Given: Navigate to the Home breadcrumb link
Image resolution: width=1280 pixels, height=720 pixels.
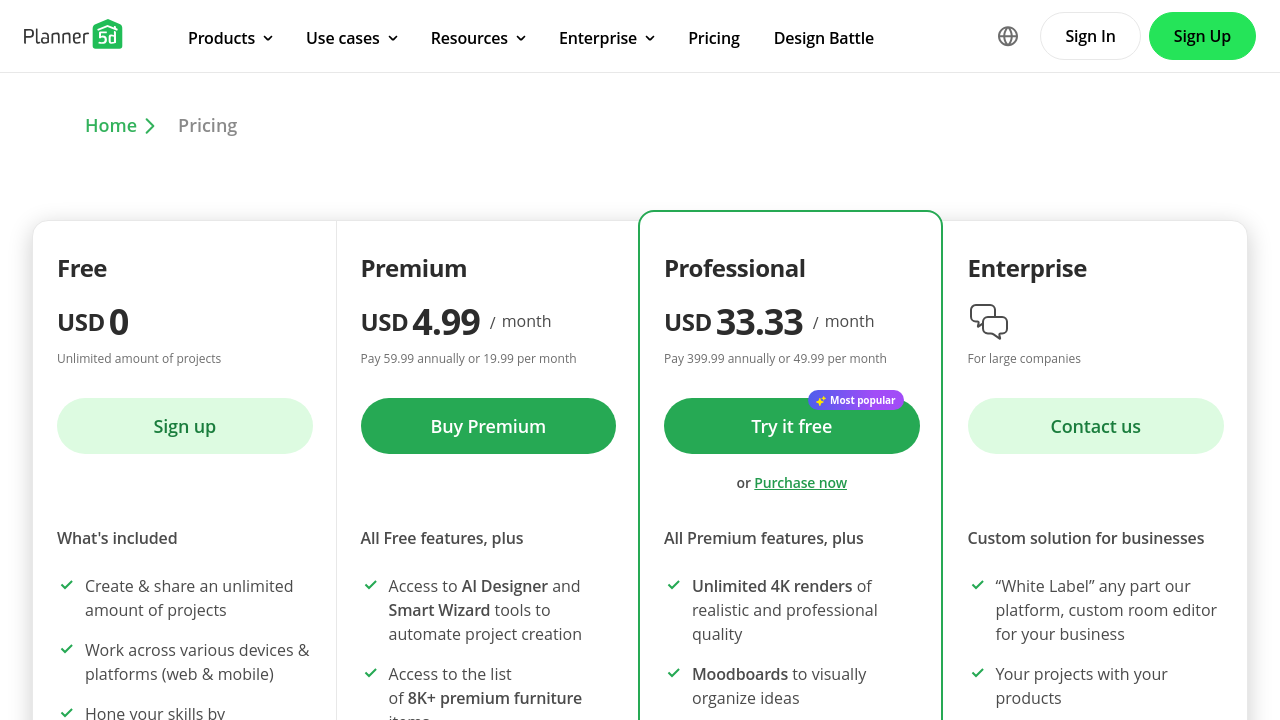Looking at the screenshot, I should 111,126.
